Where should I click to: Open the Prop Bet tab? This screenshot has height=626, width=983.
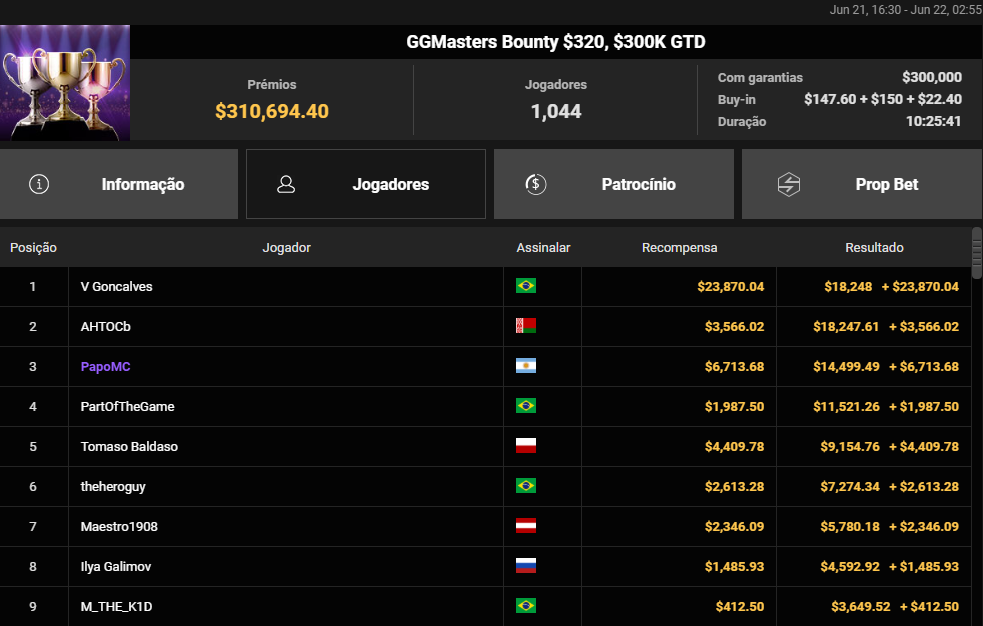pyautogui.click(x=862, y=184)
